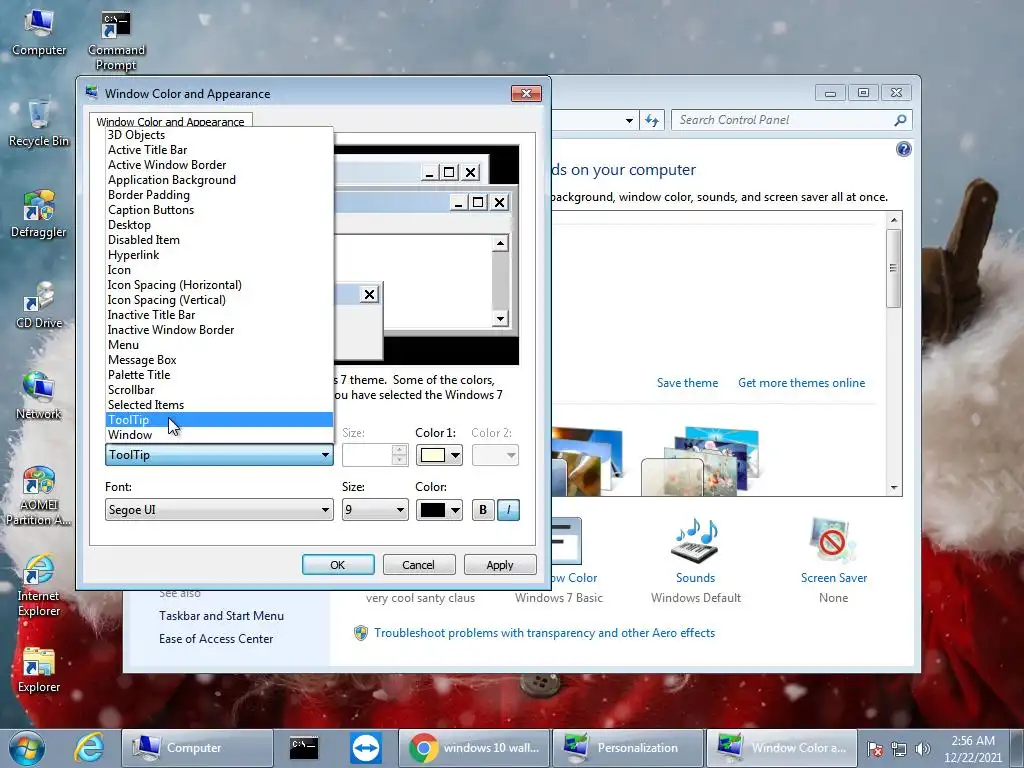
Task: Open the Recycle Bin desktop icon
Action: click(x=39, y=123)
